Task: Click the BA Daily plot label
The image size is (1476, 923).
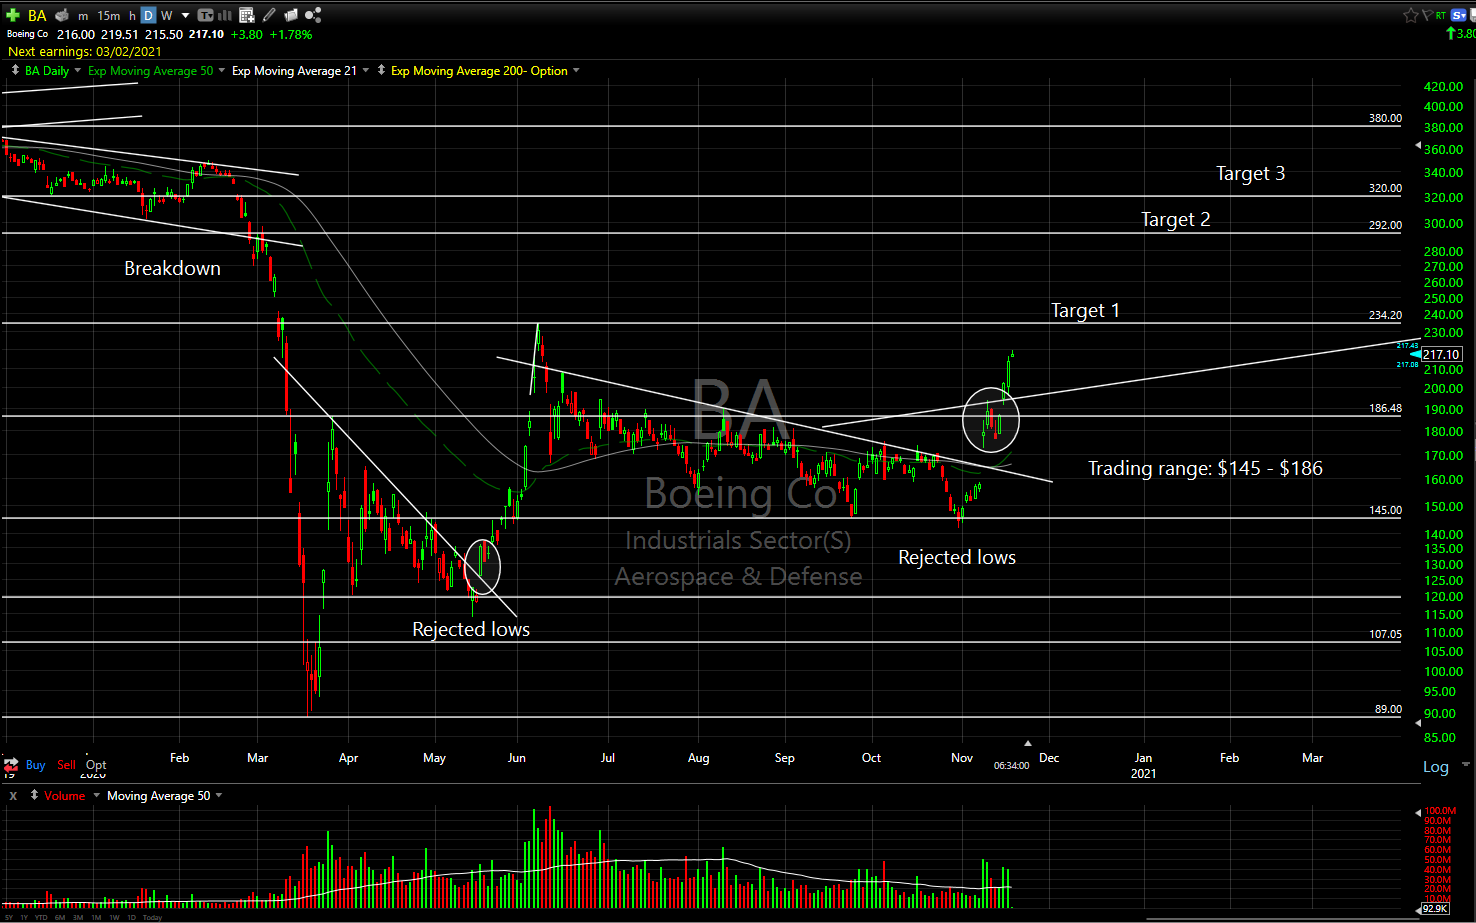Action: tap(47, 71)
